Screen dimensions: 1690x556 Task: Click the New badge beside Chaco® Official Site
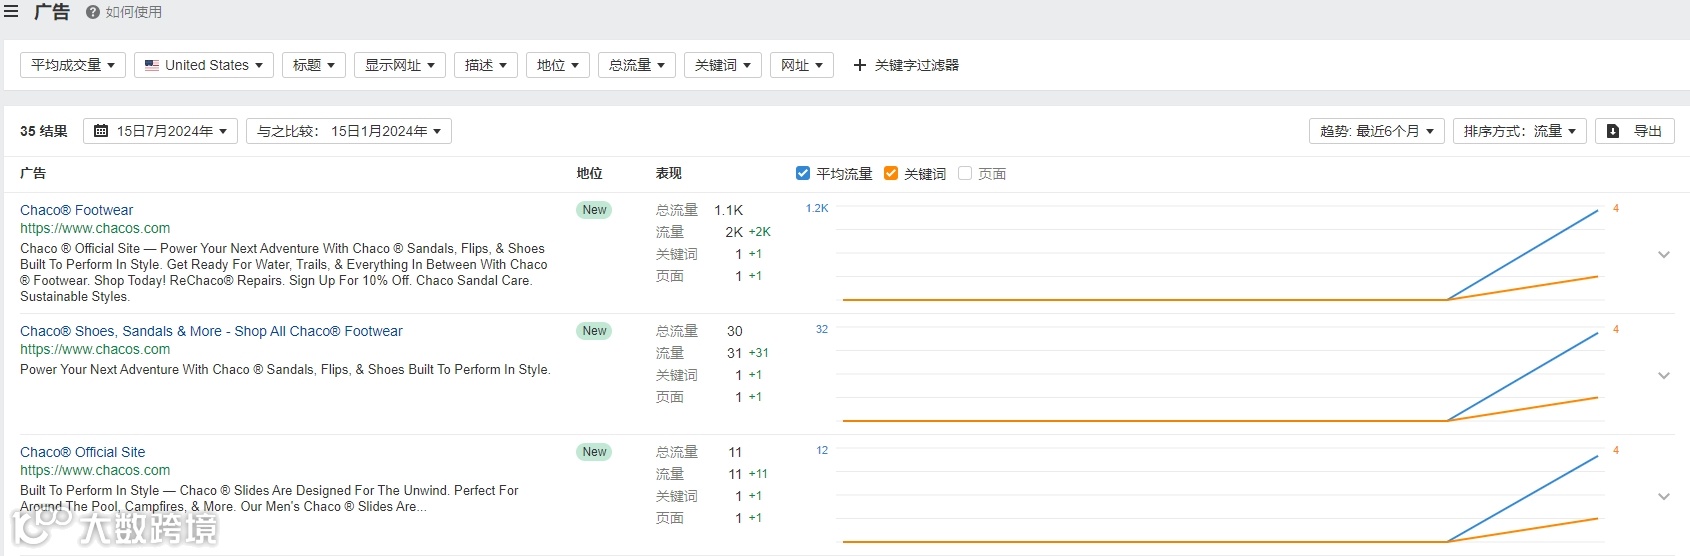pos(594,452)
